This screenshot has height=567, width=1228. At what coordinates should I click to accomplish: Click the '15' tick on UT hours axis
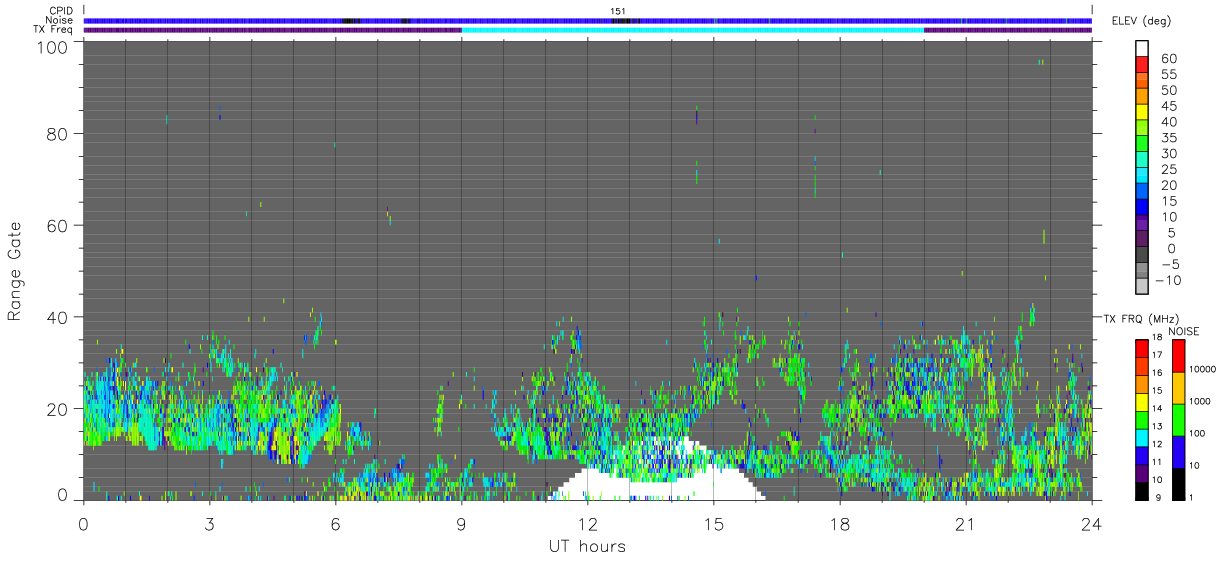[714, 523]
